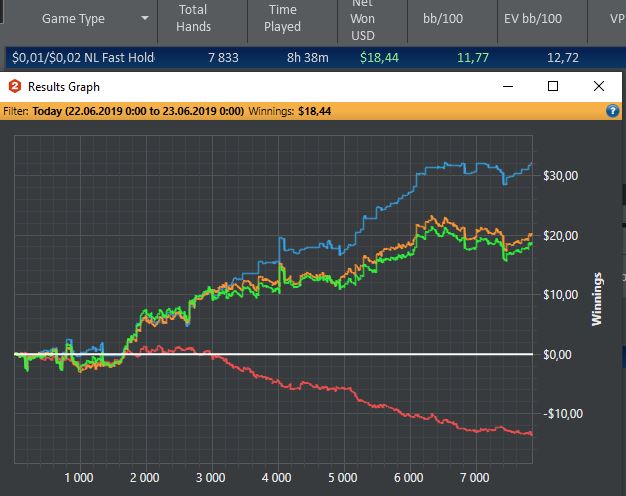The height and width of the screenshot is (496, 626).
Task: Click the 7 833 total hands cell
Action: pos(223,58)
